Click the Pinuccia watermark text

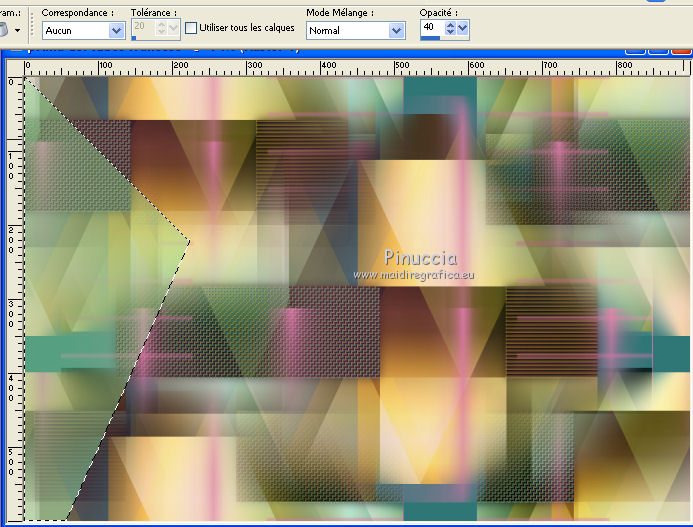point(420,258)
